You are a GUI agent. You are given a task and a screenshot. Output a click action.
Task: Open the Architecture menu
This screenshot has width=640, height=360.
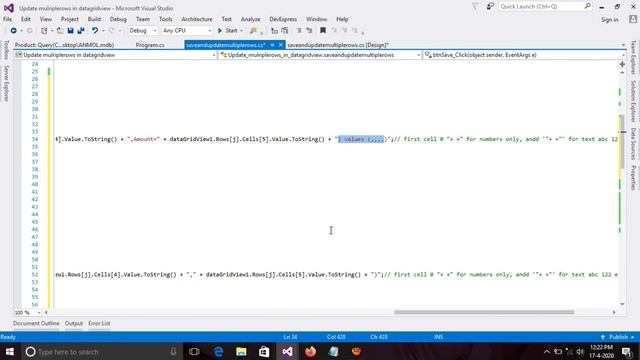[x=197, y=19]
